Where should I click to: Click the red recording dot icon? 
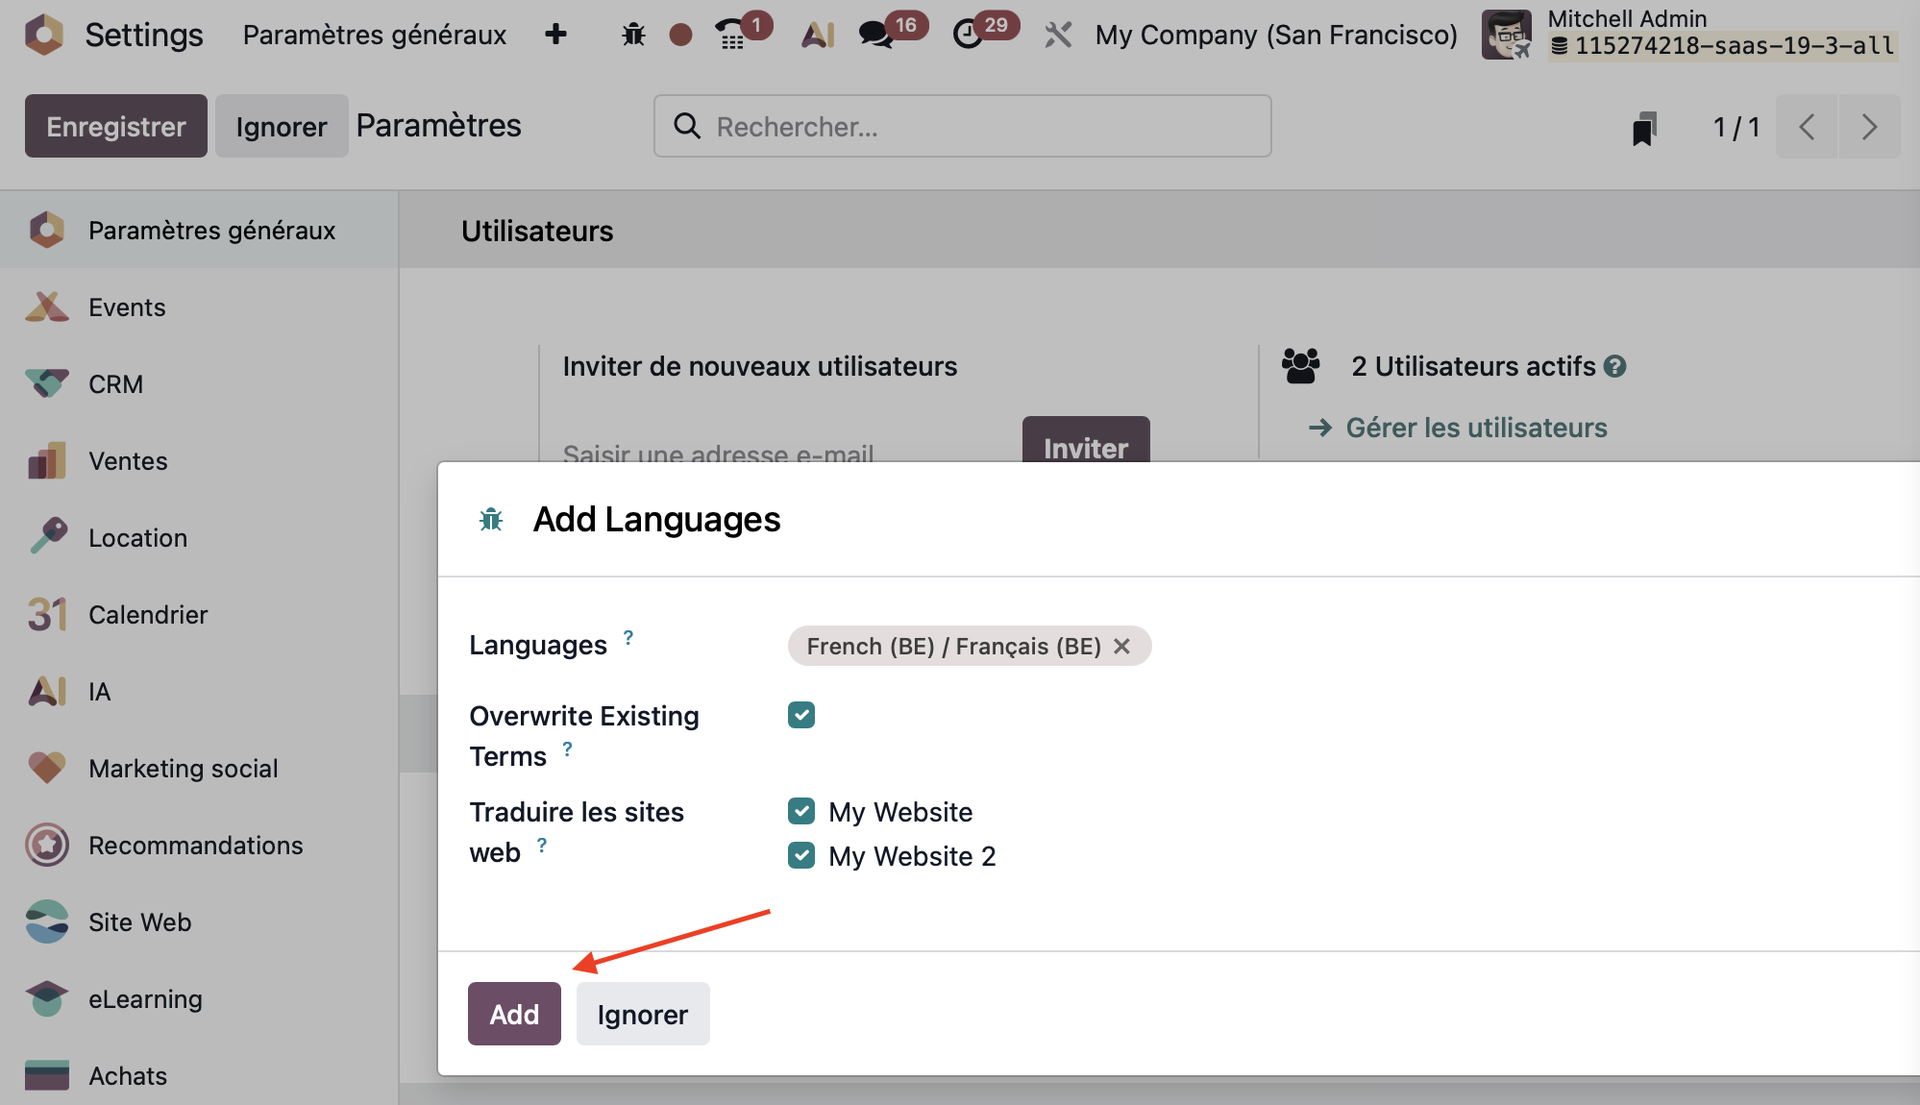coord(681,35)
